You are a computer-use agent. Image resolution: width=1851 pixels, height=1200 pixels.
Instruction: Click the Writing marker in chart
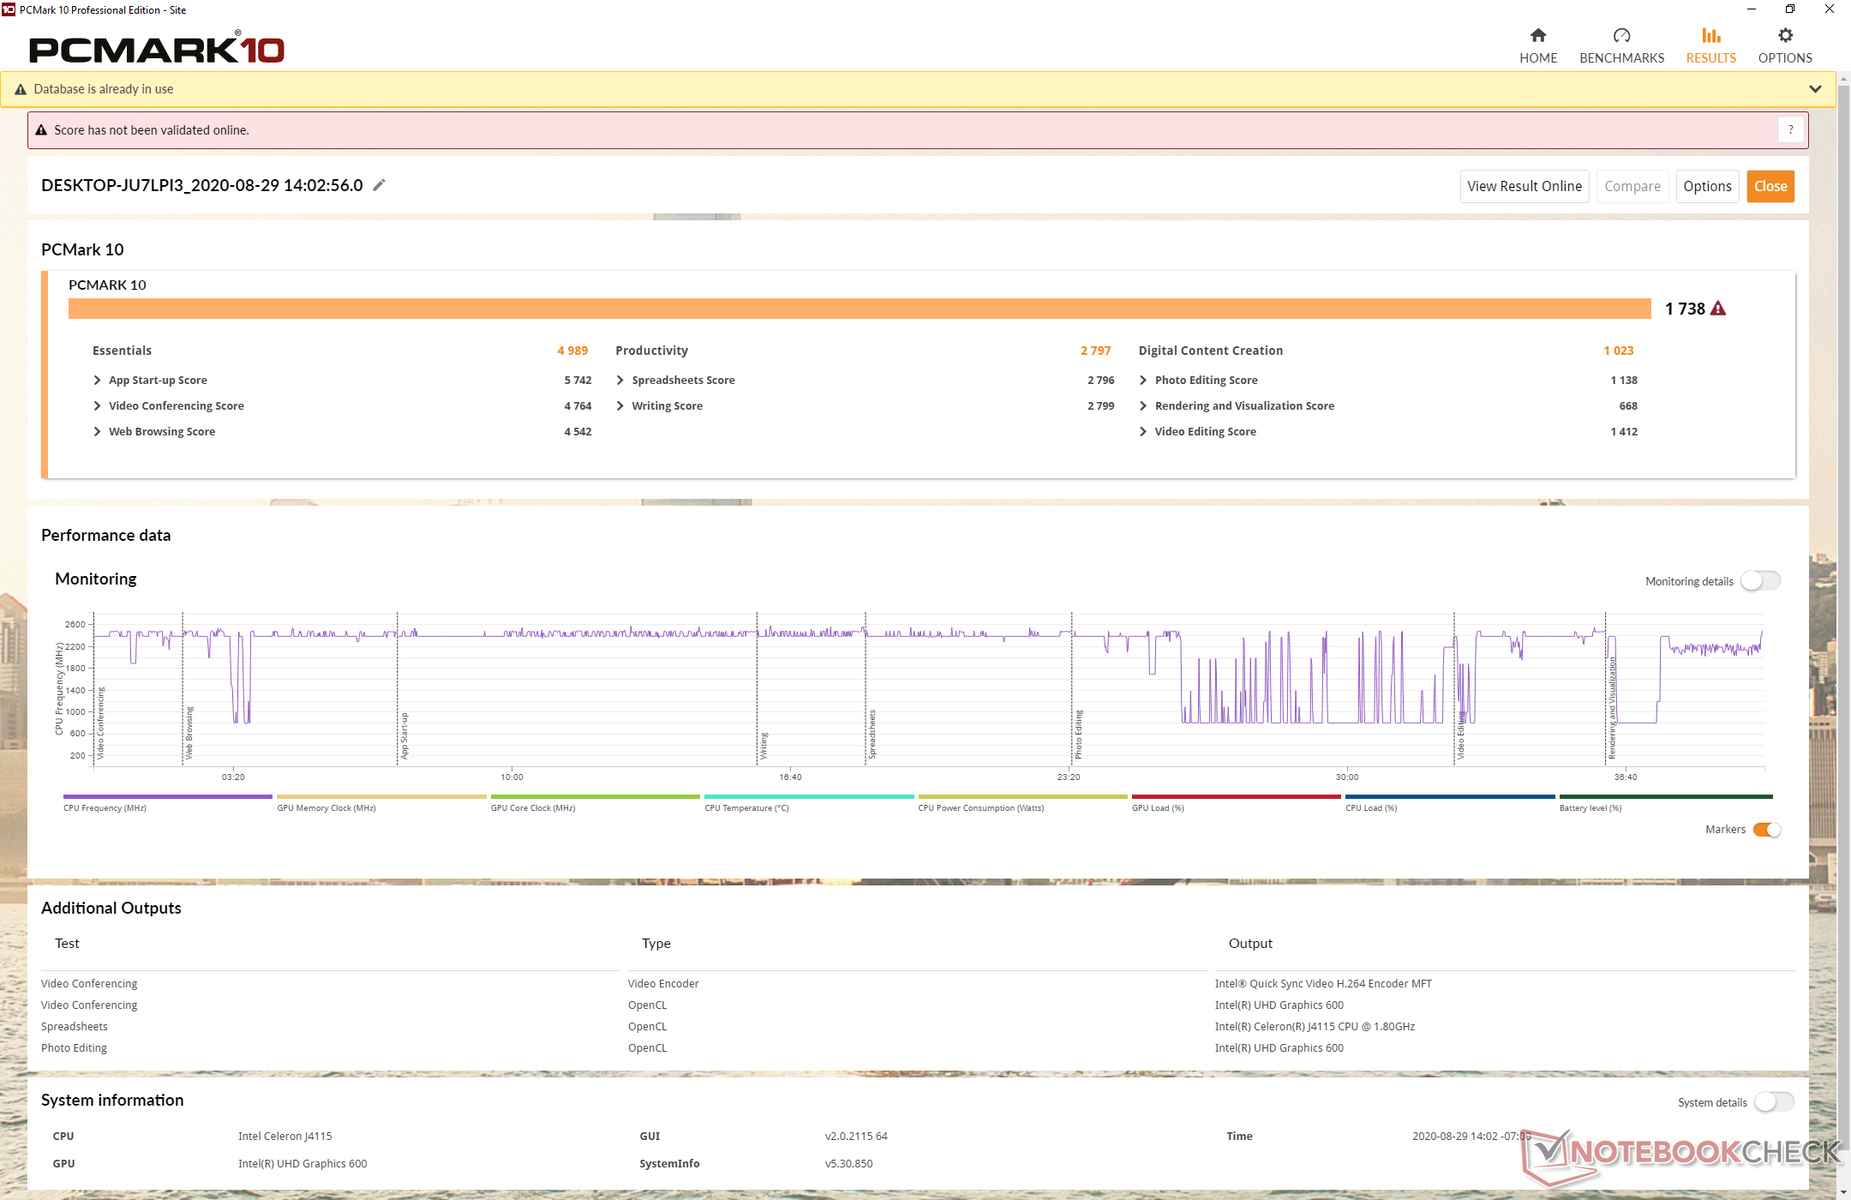[x=764, y=746]
